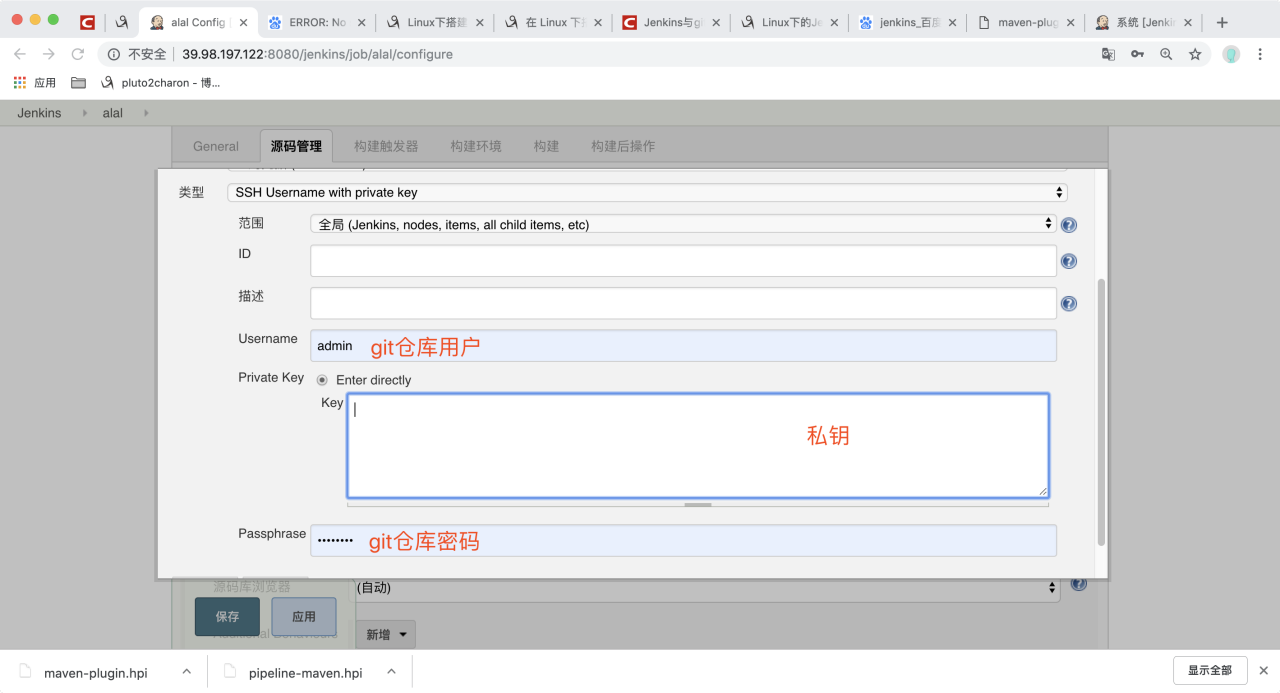Open the bookmarks folder icon

78,83
